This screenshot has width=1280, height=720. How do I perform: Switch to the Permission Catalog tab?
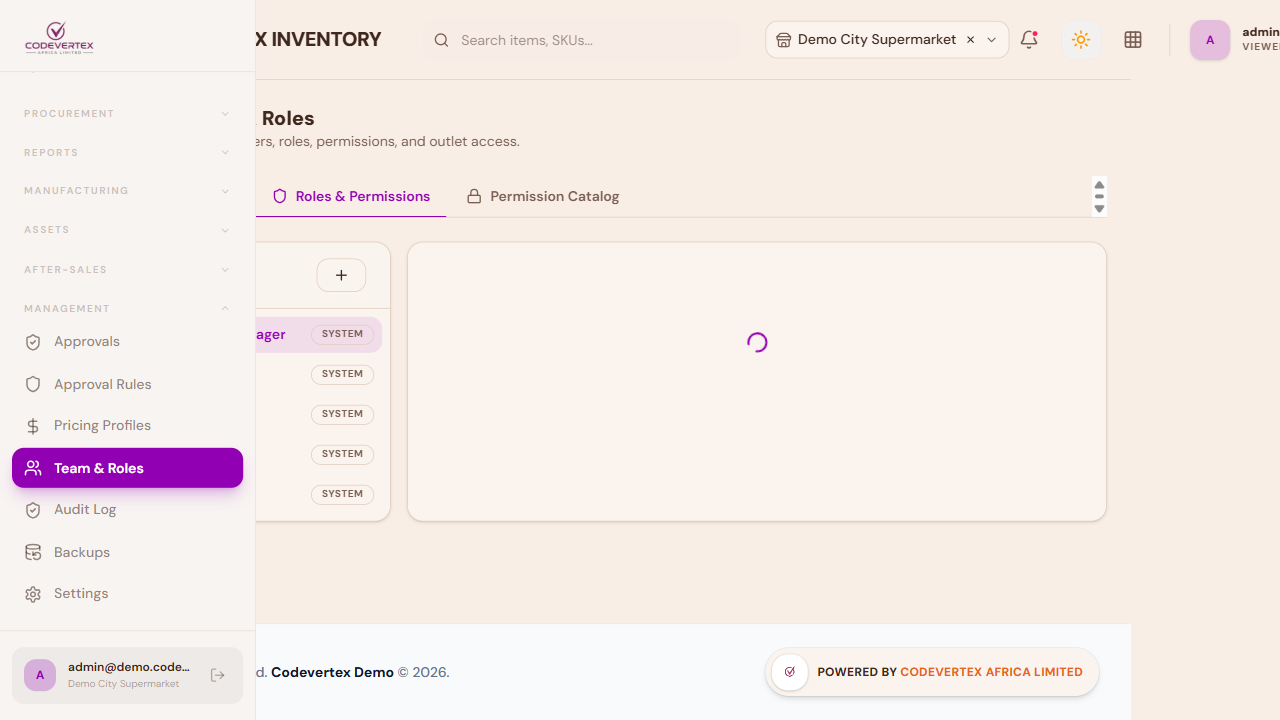click(x=543, y=196)
